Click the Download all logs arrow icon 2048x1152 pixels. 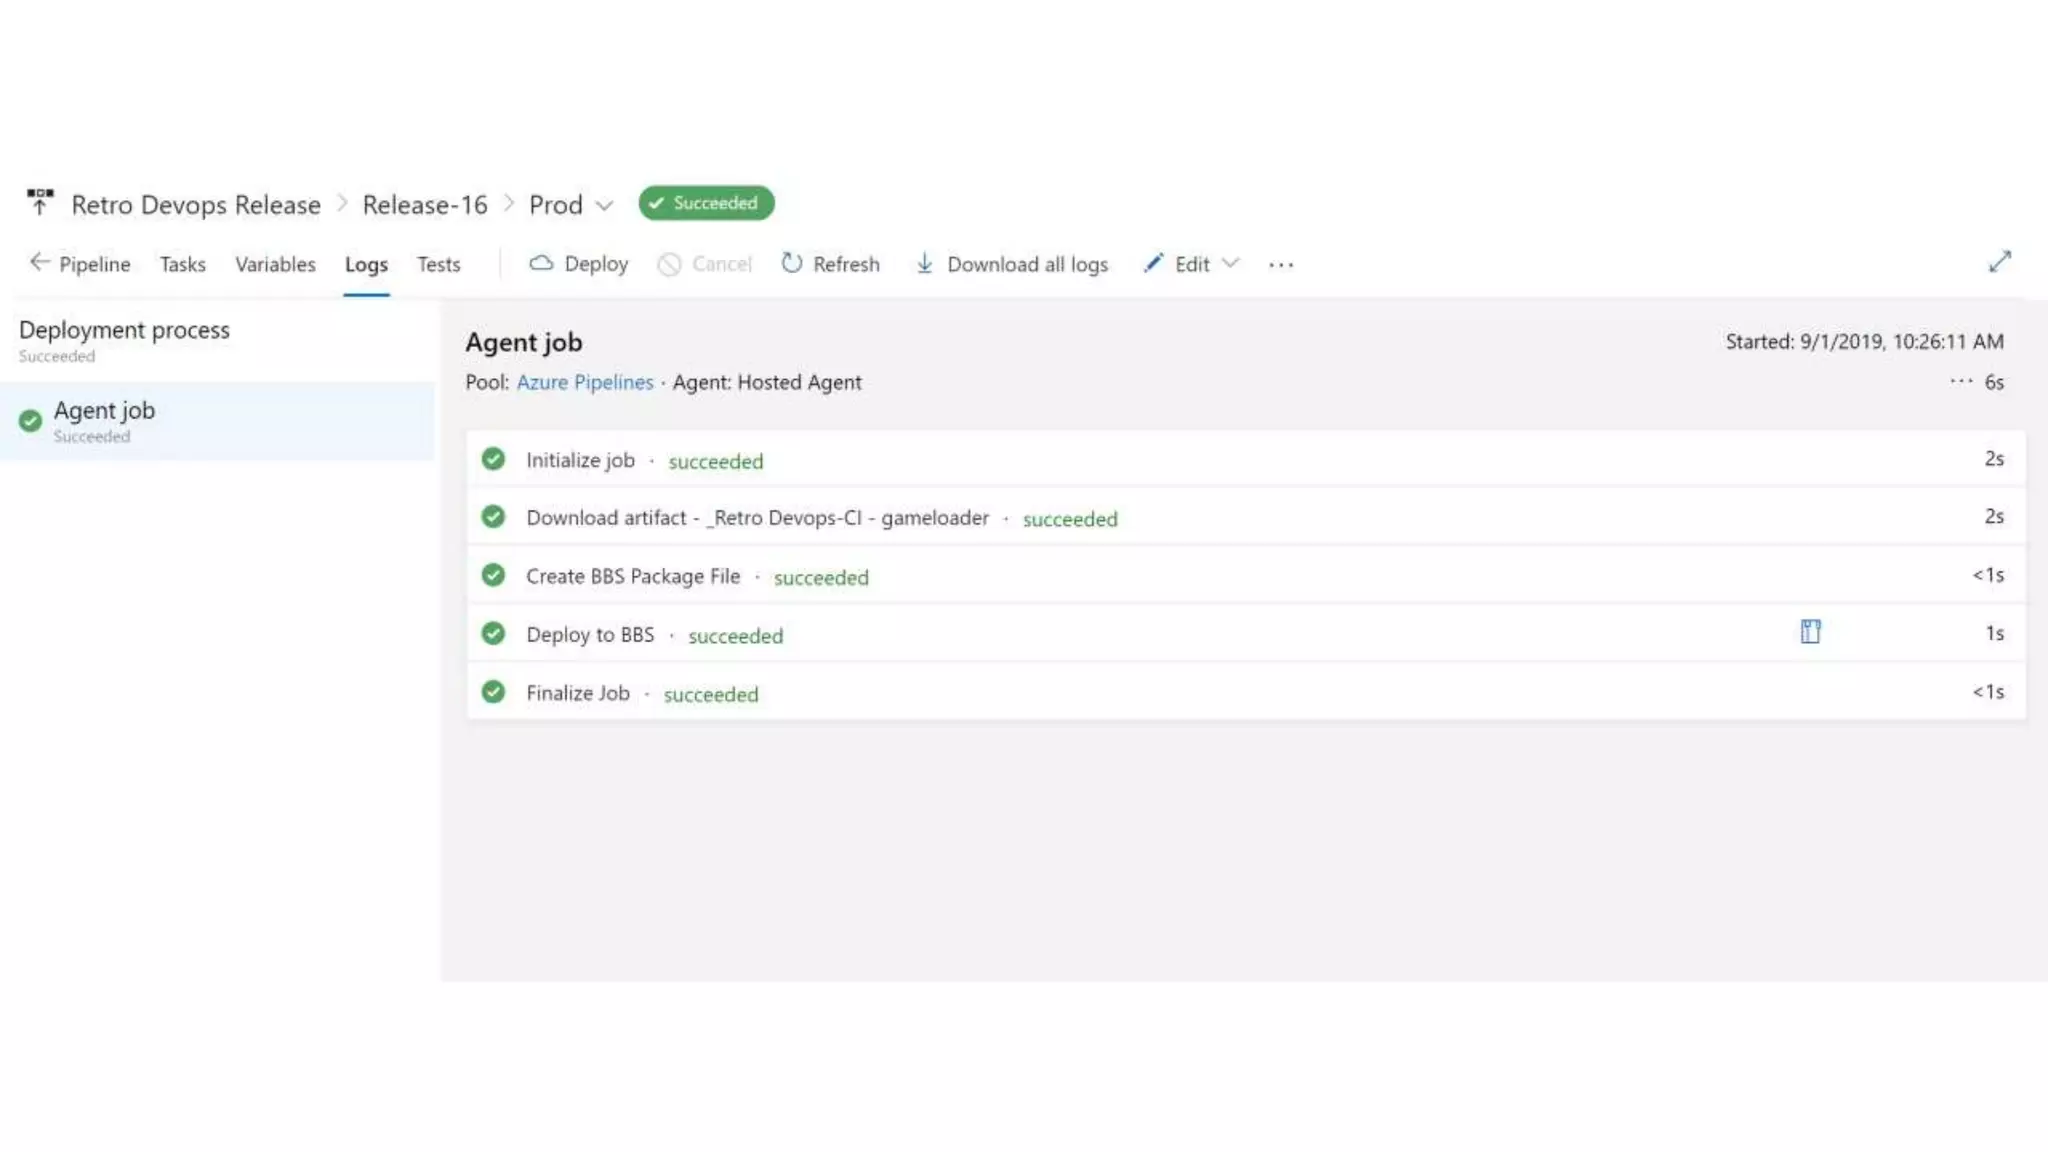point(925,263)
